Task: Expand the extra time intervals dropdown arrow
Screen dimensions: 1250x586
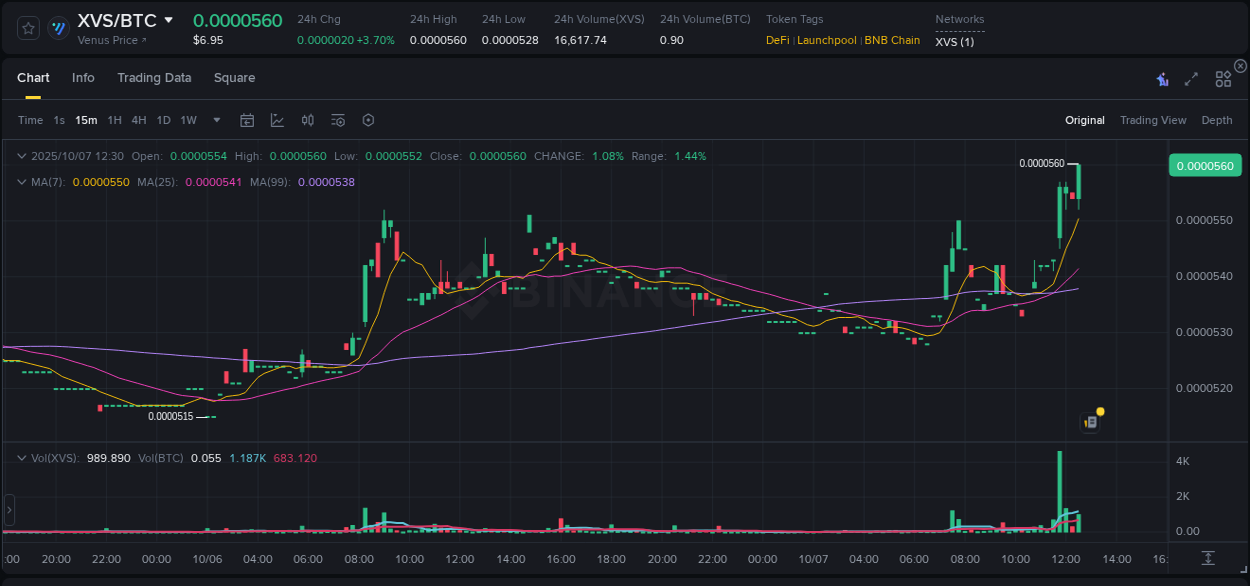Action: 215,120
